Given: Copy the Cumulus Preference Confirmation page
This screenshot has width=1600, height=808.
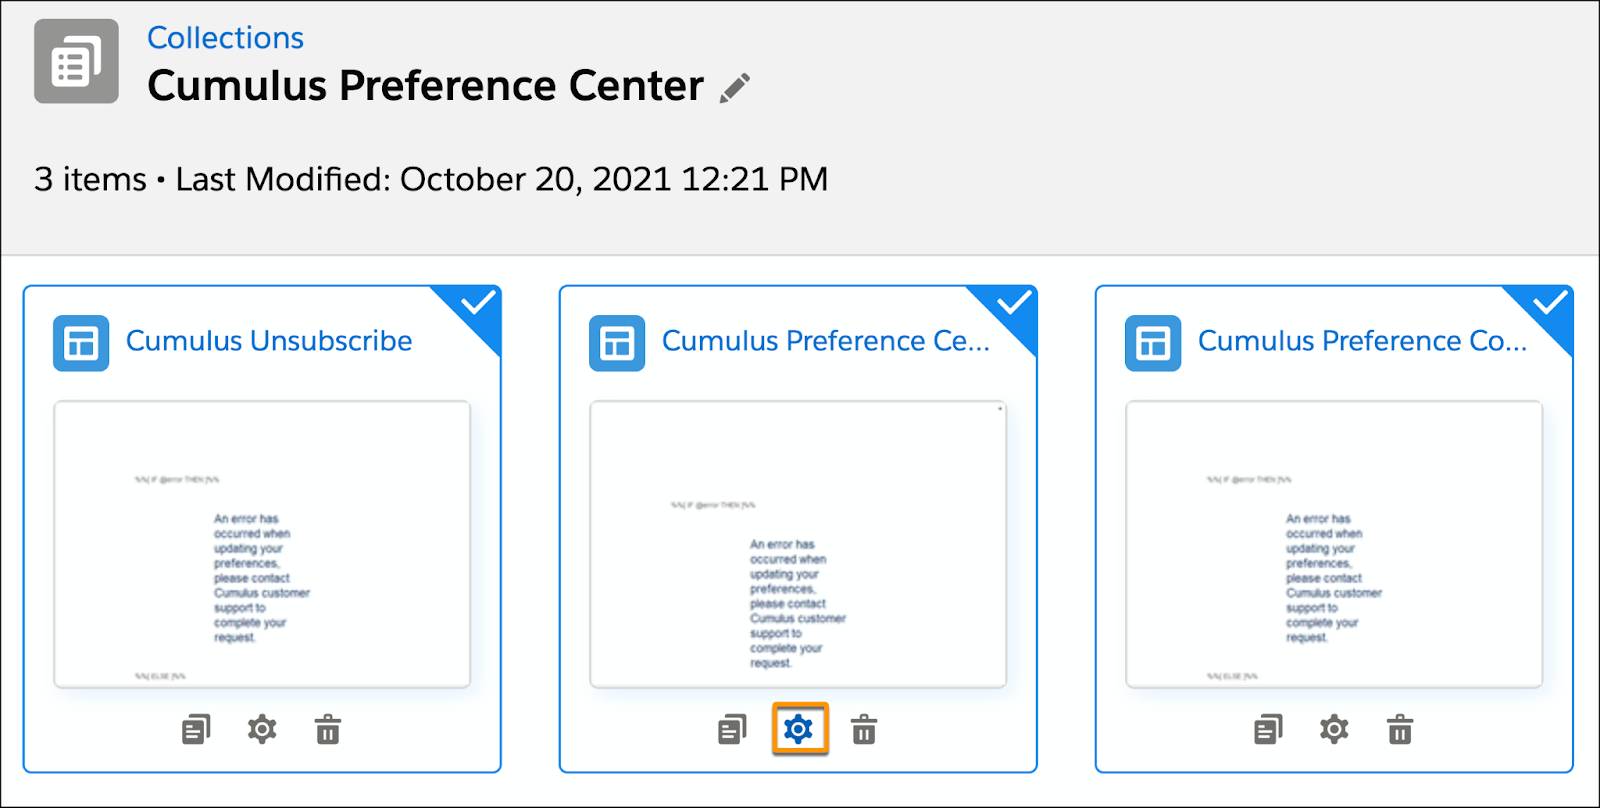Looking at the screenshot, I should (x=1267, y=729).
